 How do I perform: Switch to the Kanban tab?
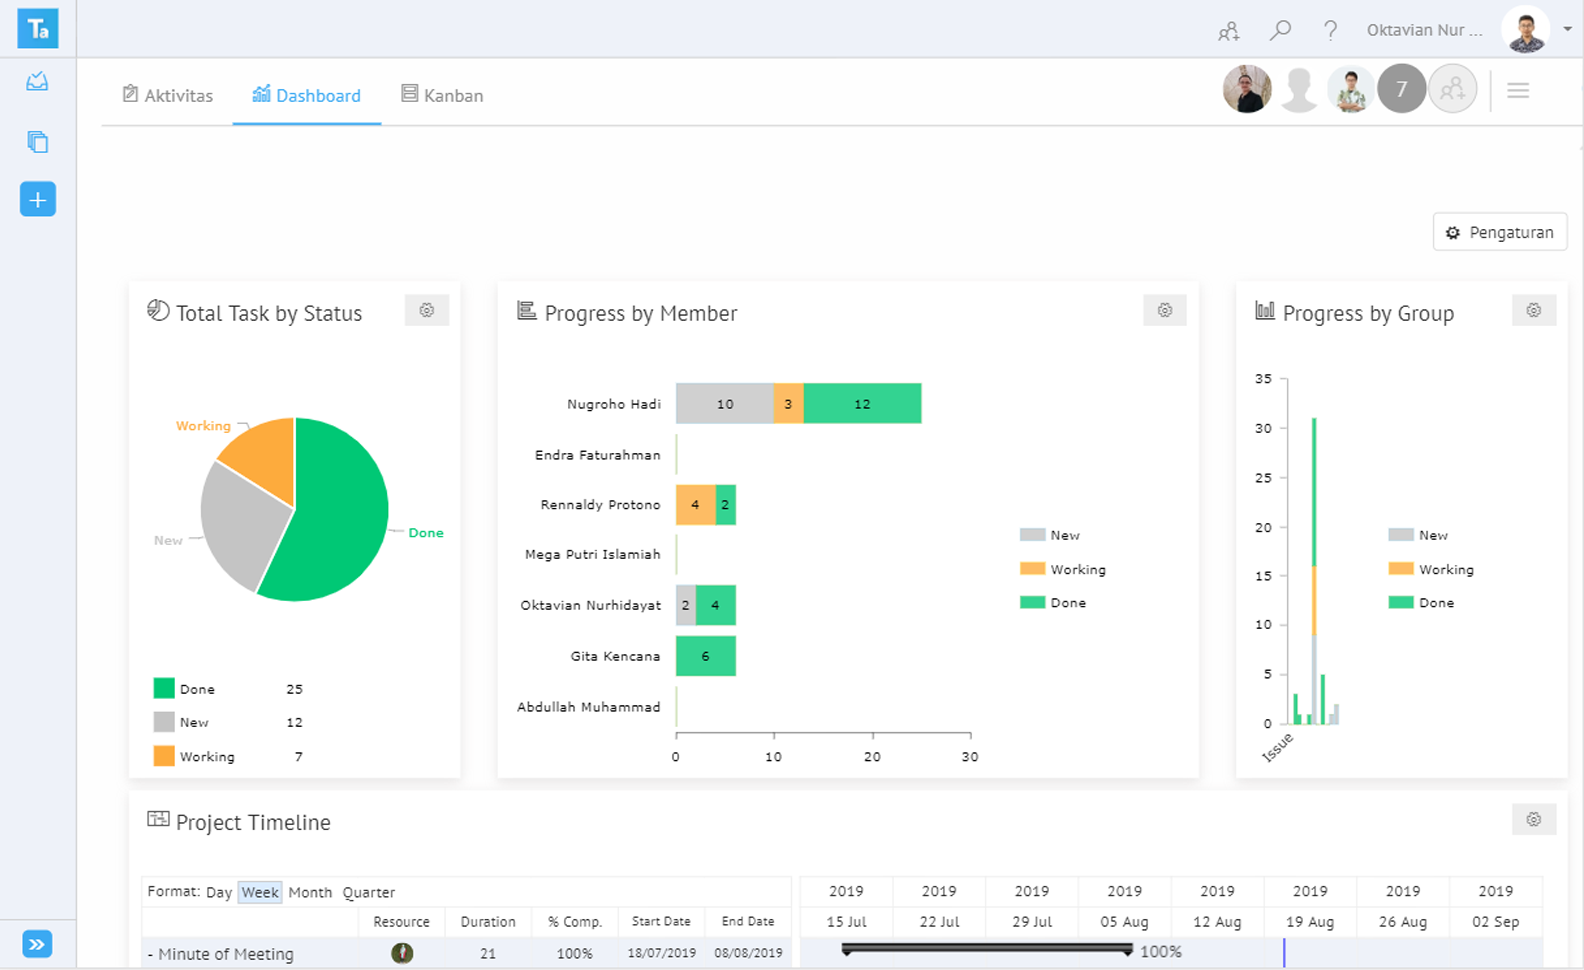442,95
